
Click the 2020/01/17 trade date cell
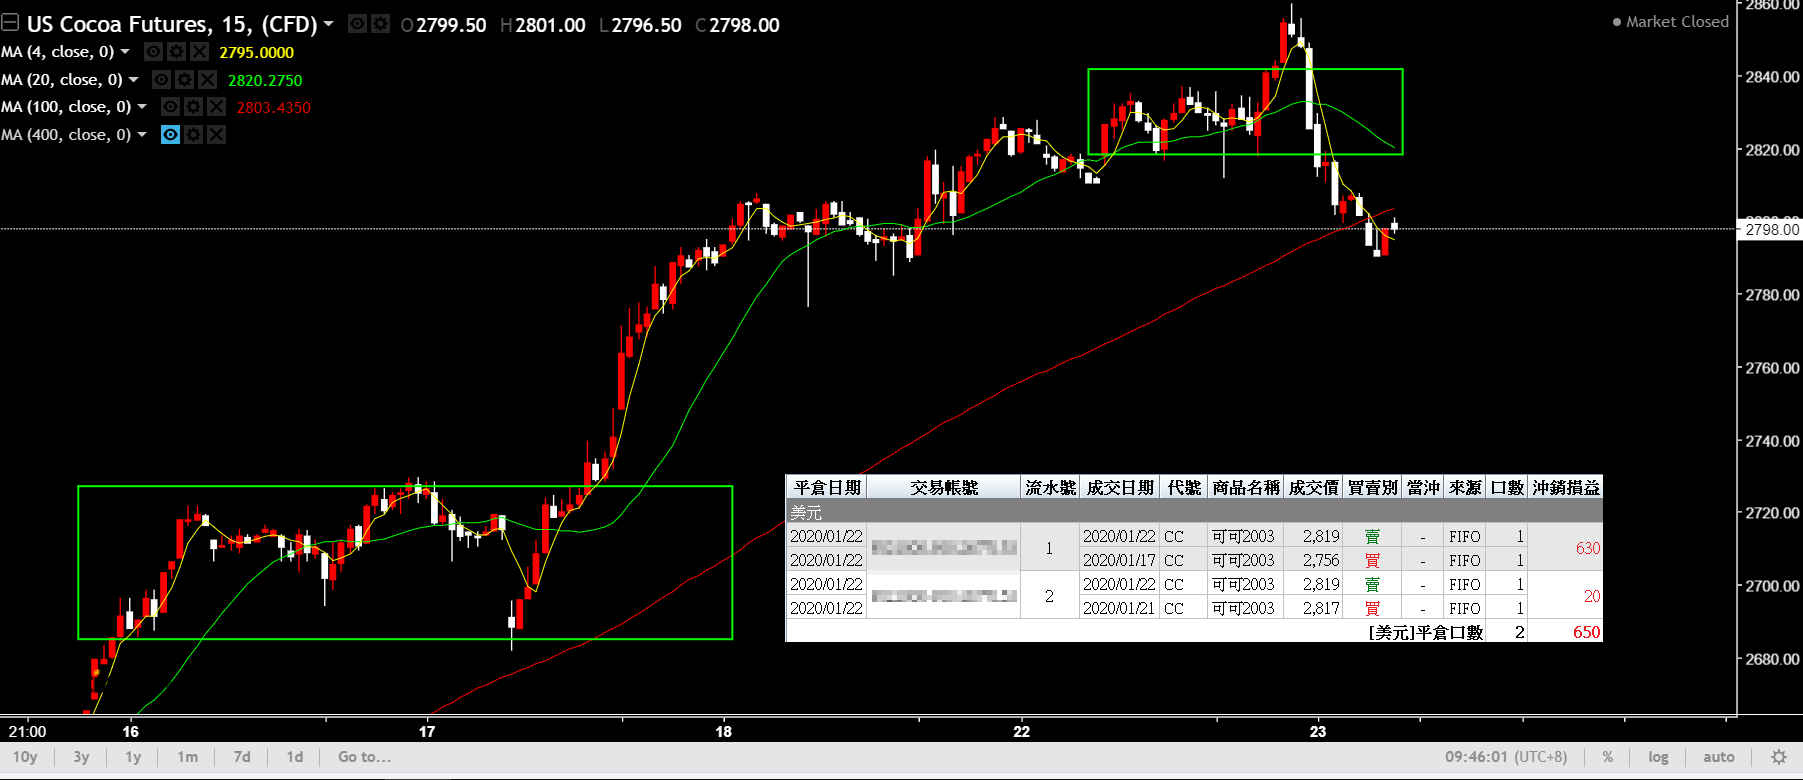[1119, 560]
